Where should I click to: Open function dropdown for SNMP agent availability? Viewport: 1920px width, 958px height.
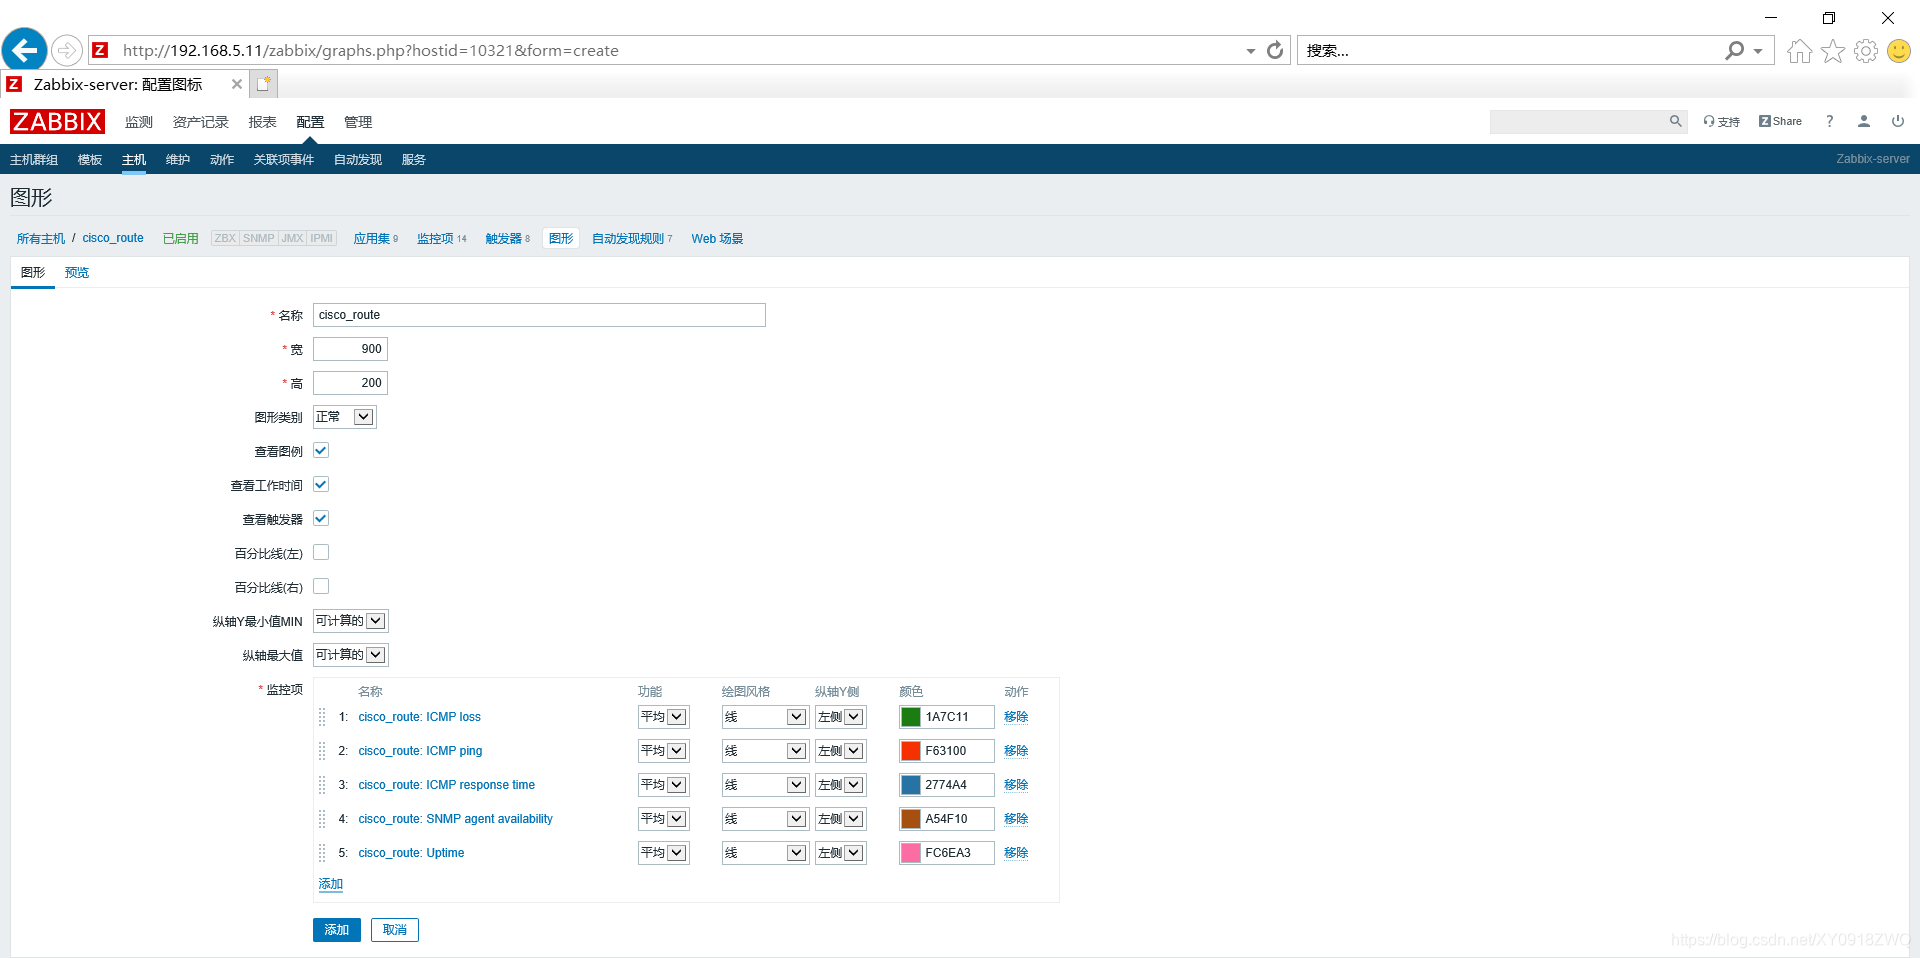663,819
